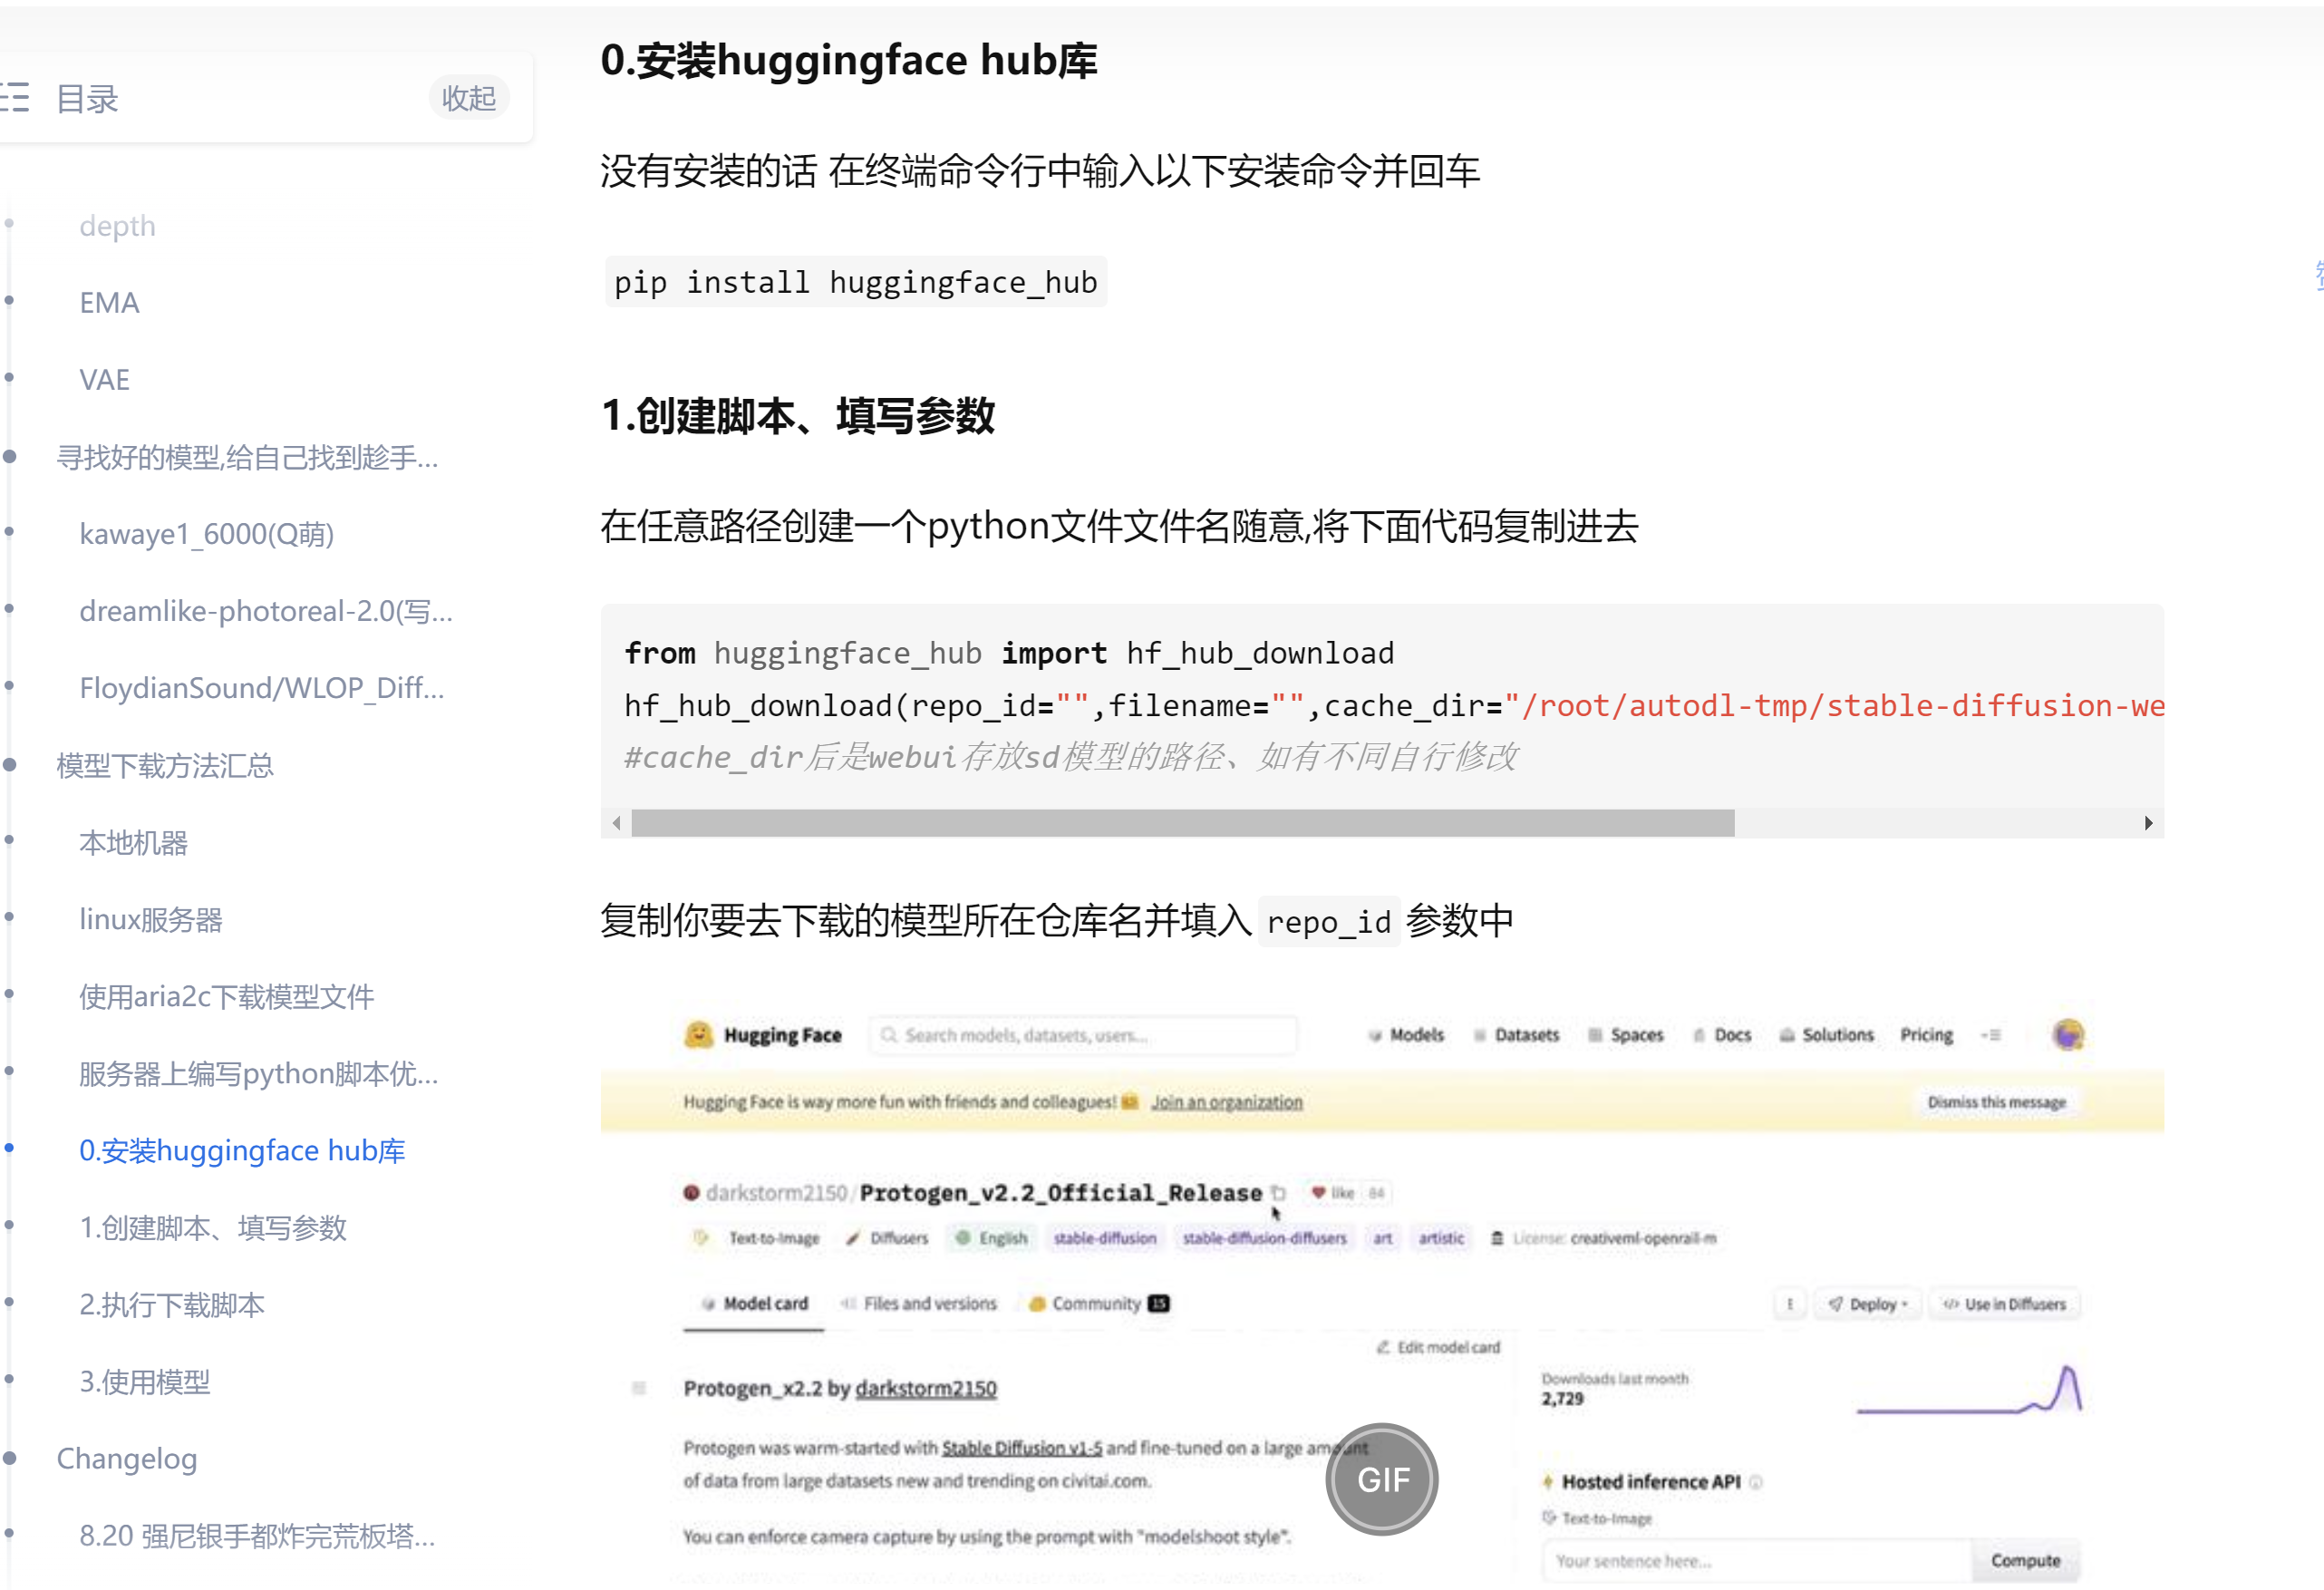Click the code block left scroll arrow
This screenshot has width=2324, height=1590.
click(x=617, y=823)
